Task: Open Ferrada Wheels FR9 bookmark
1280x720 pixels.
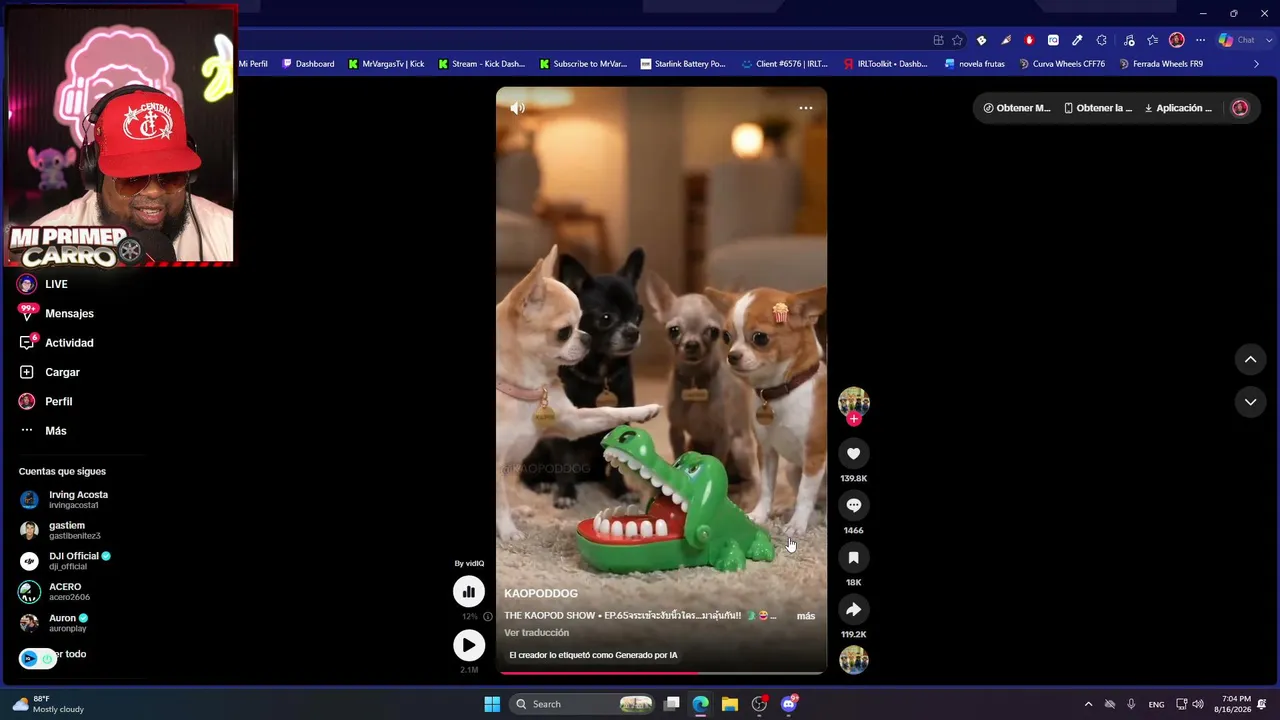Action: point(1161,64)
